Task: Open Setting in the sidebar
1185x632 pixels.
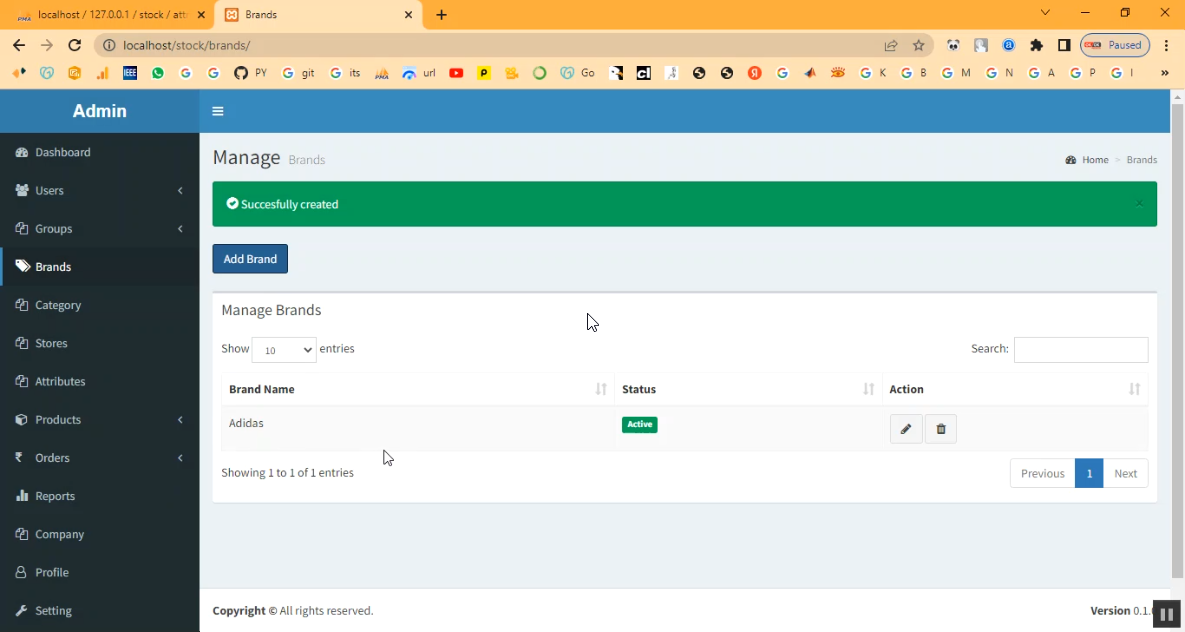Action: [x=100, y=610]
